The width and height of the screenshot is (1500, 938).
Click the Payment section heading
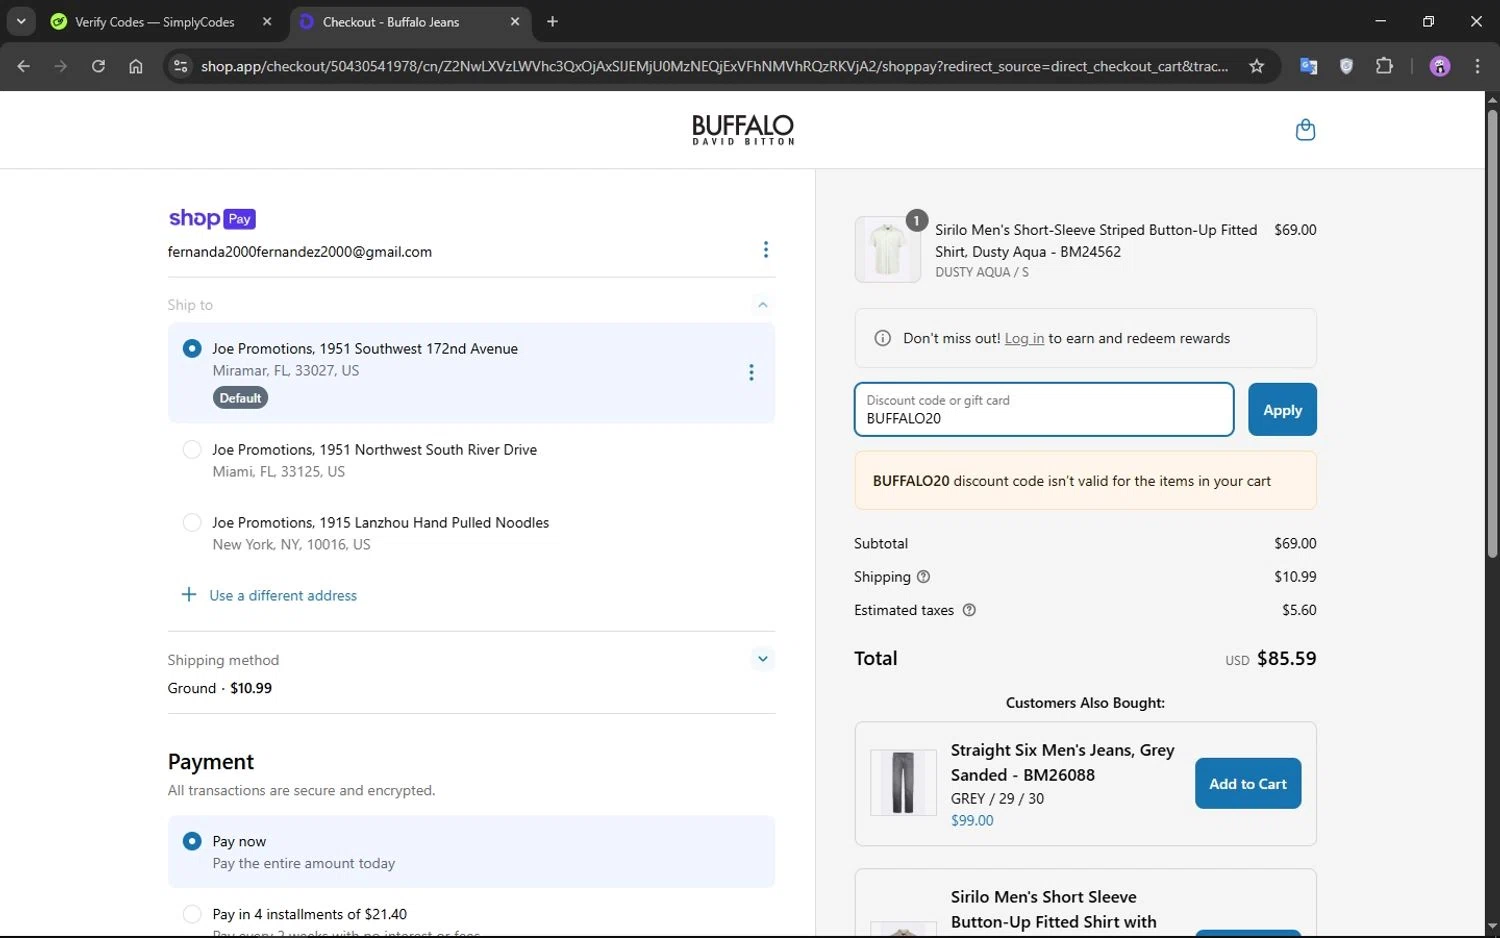click(x=211, y=762)
